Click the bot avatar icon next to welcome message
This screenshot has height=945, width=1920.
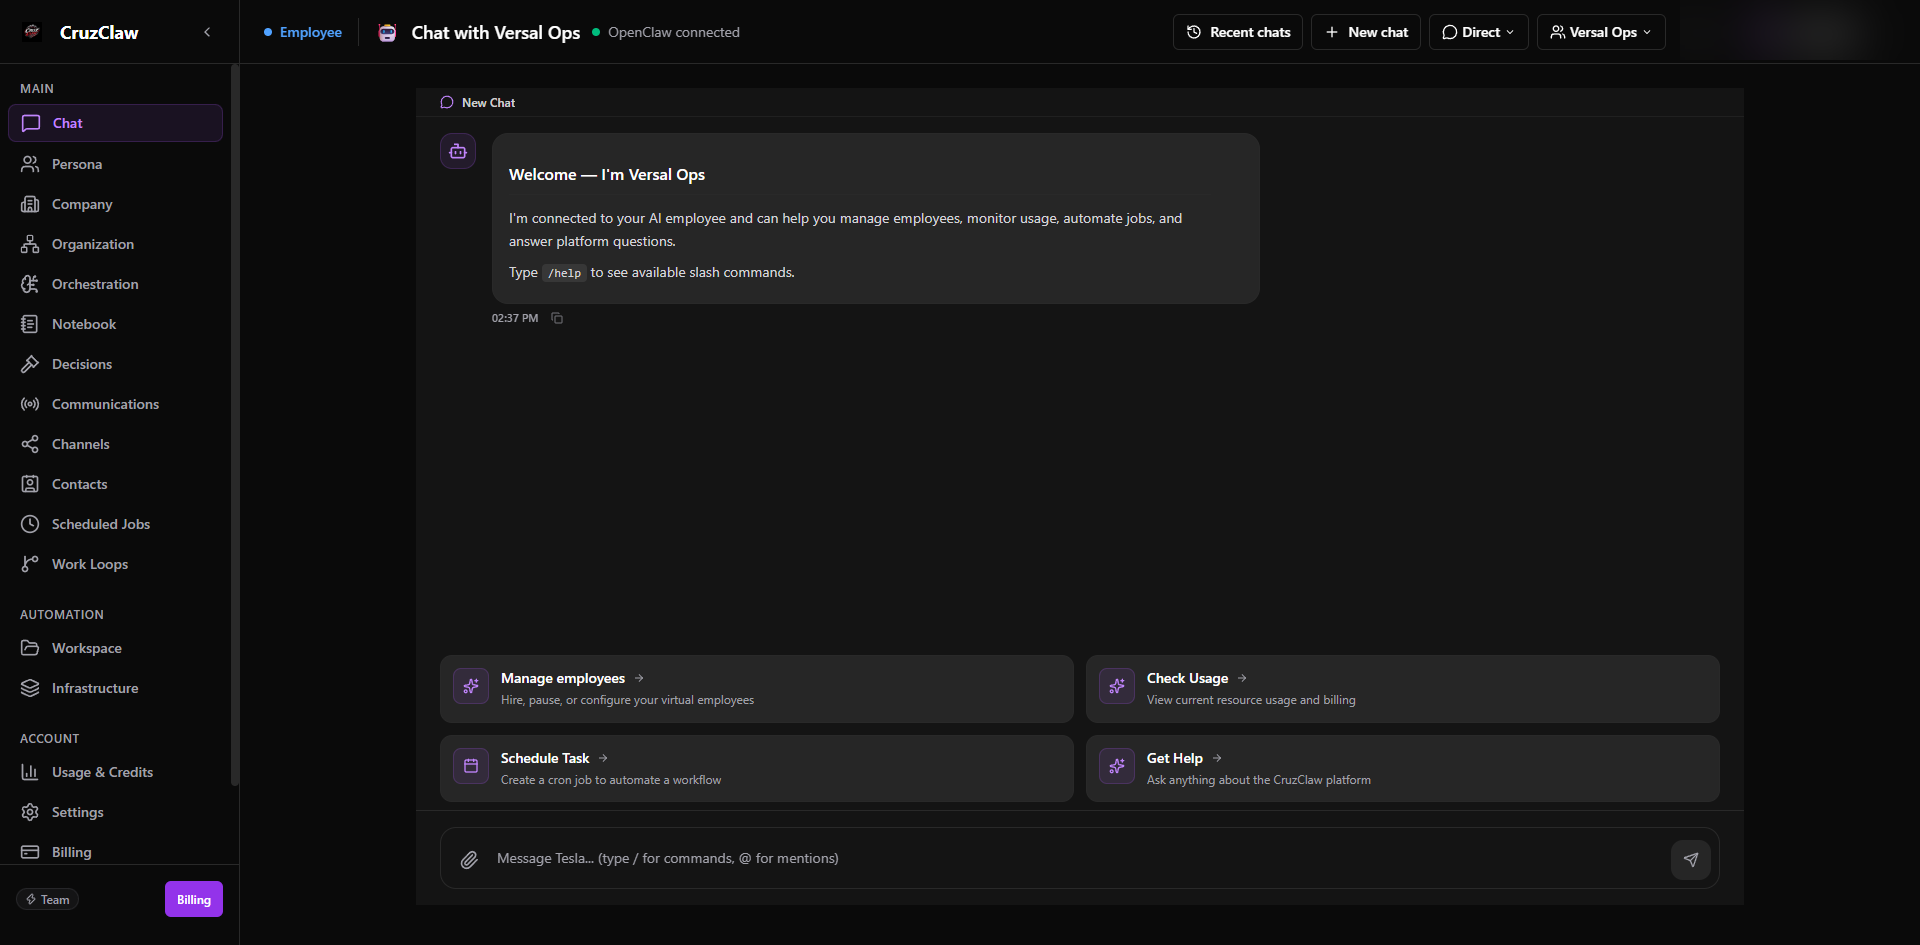(x=458, y=151)
